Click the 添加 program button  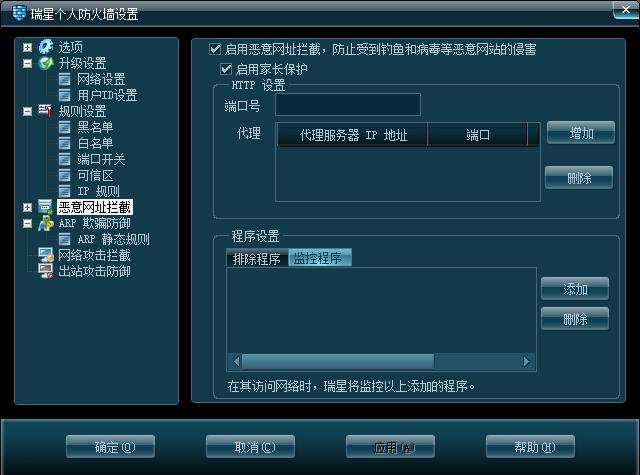point(575,289)
